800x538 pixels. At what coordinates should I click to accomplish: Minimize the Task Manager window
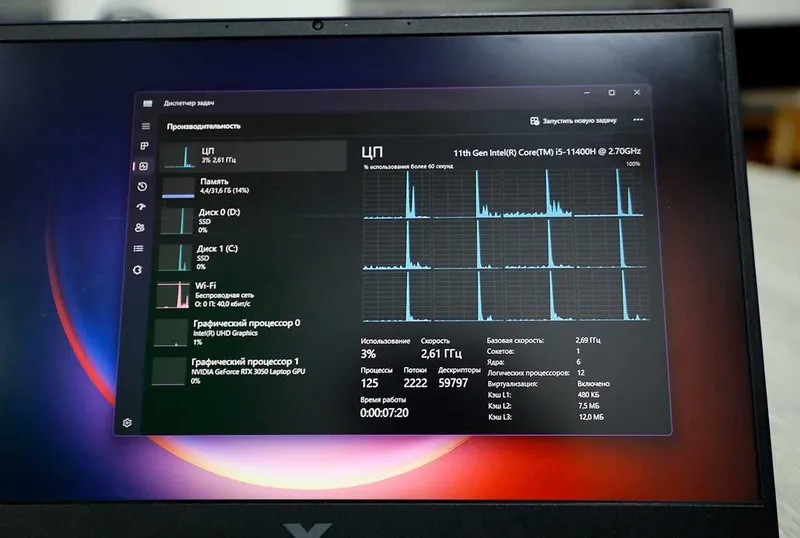[587, 93]
